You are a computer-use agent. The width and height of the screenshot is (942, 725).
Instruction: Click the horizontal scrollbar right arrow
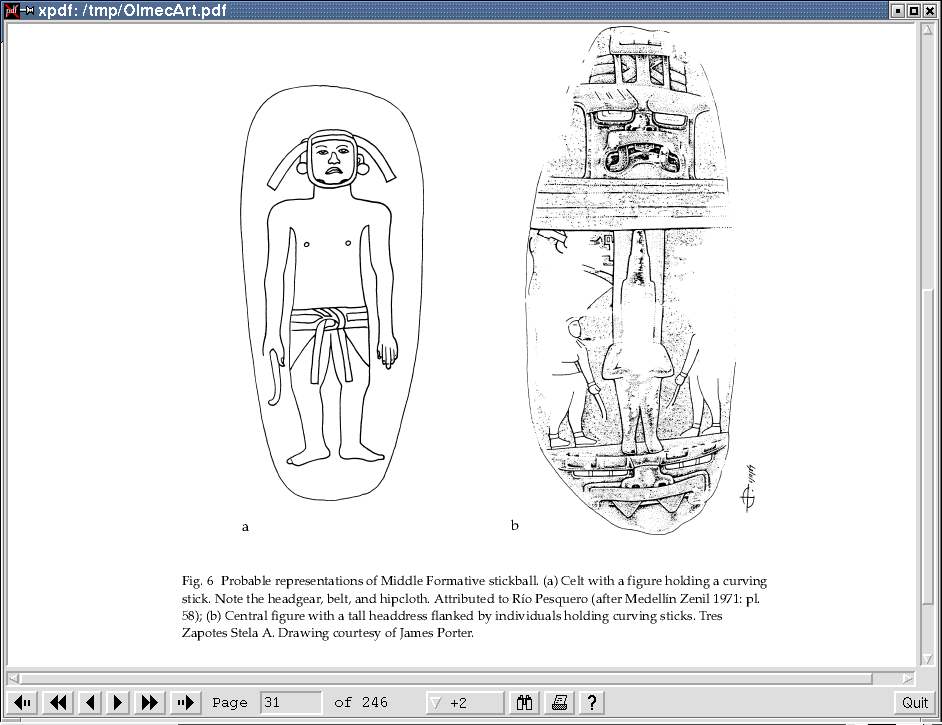pos(908,678)
